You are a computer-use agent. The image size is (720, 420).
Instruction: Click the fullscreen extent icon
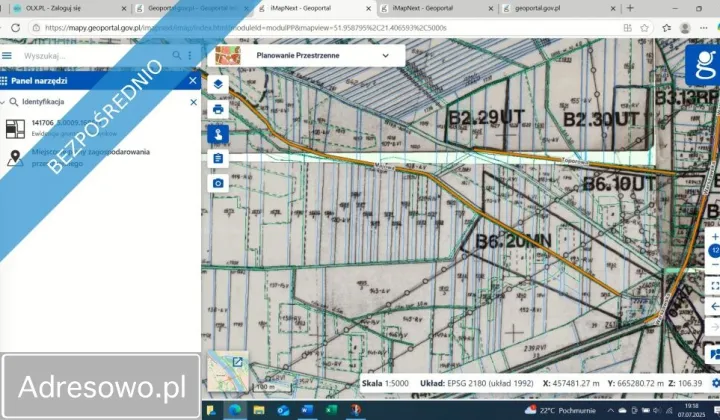pyautogui.click(x=714, y=285)
